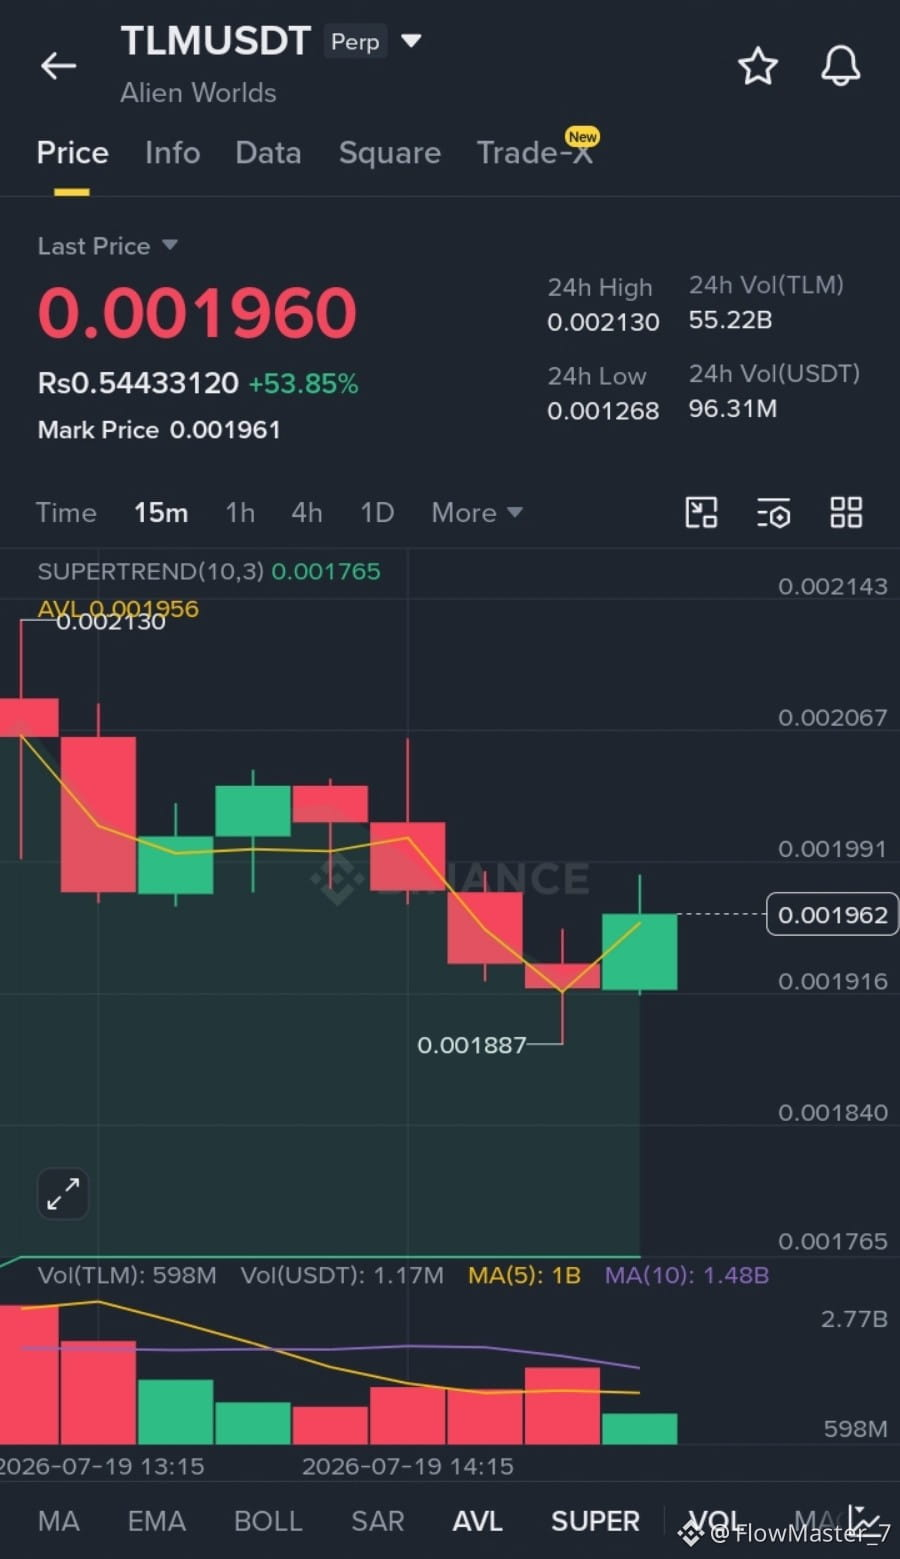Click the Last Price value 0.001960
The width and height of the screenshot is (900, 1559).
point(197,313)
